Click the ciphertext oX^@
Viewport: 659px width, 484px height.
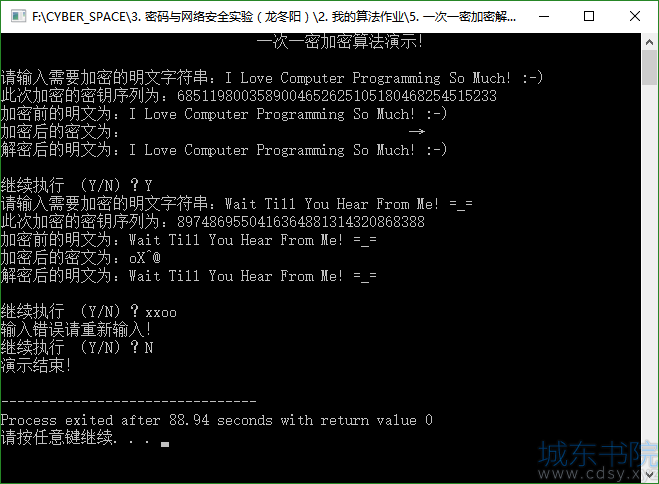click(x=145, y=258)
